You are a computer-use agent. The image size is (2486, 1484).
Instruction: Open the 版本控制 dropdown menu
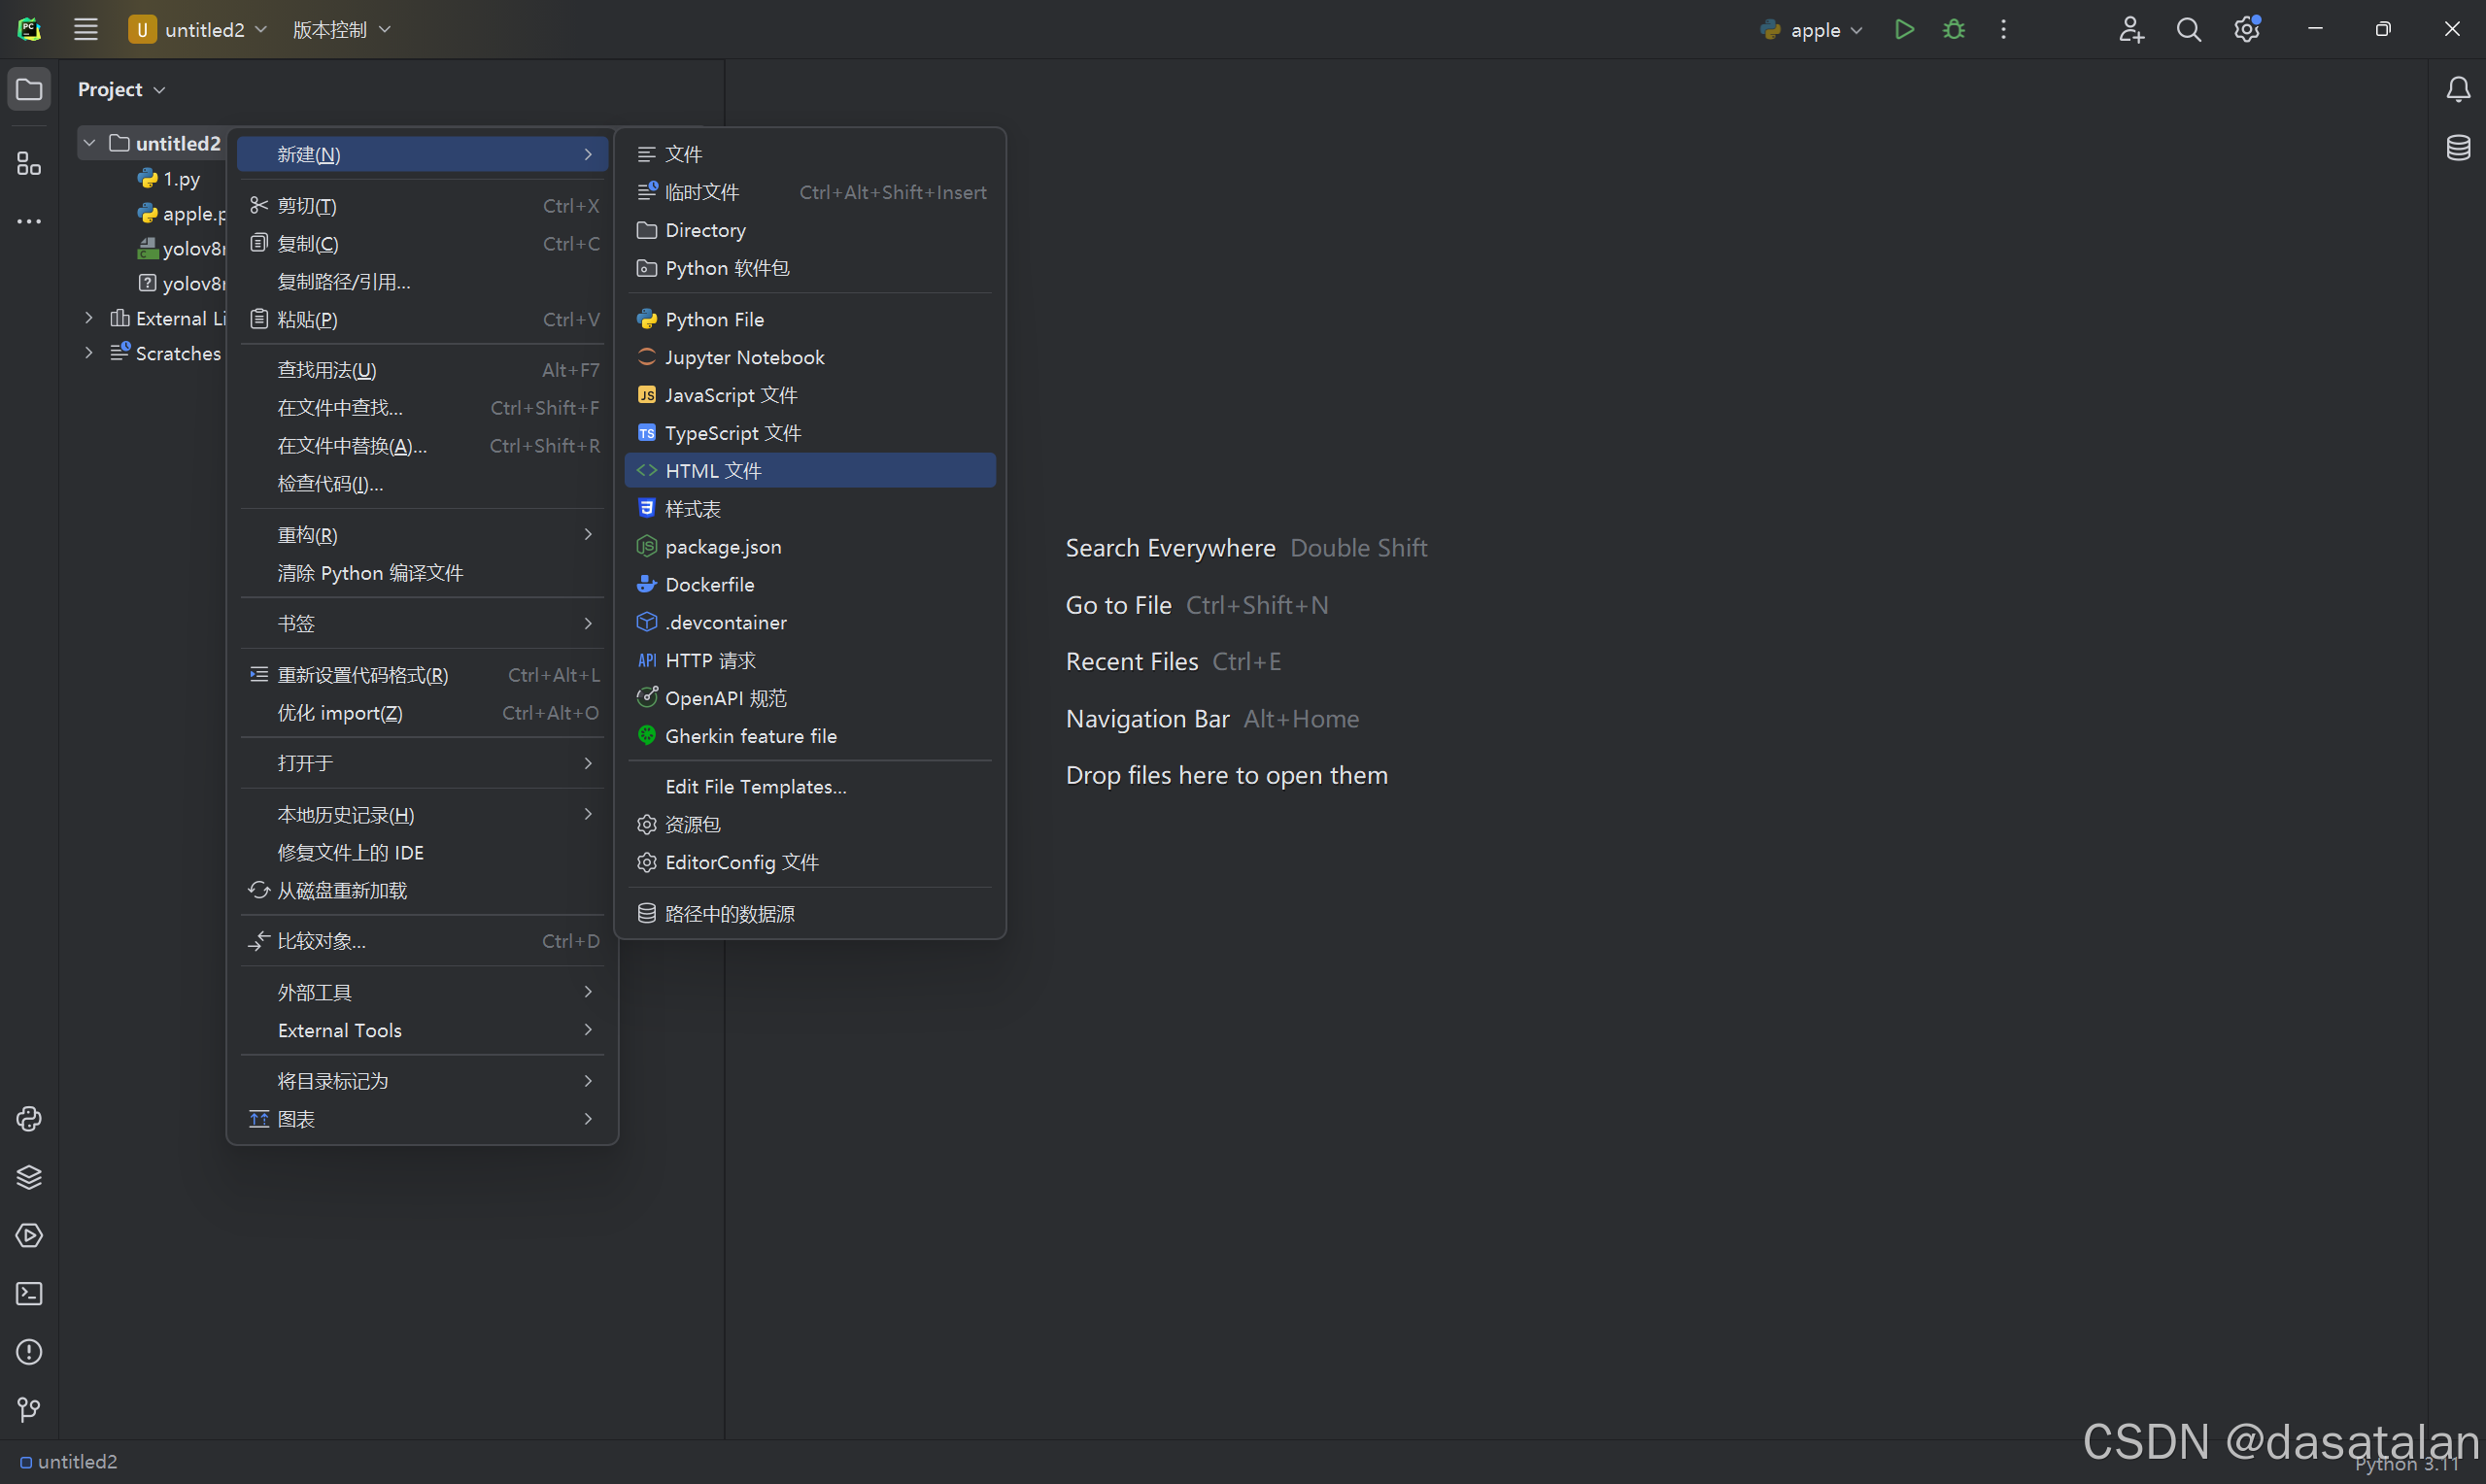click(341, 30)
